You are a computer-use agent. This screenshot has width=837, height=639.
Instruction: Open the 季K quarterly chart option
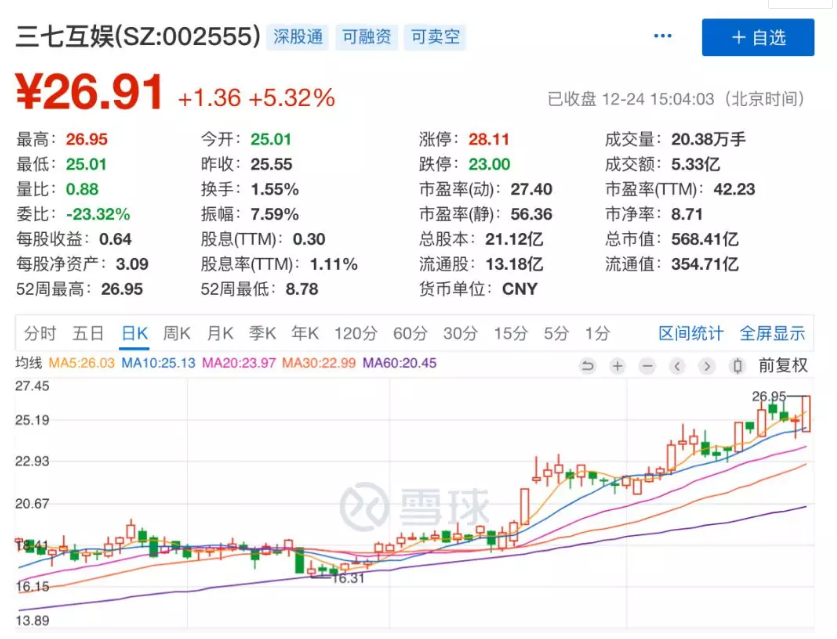[x=261, y=334]
